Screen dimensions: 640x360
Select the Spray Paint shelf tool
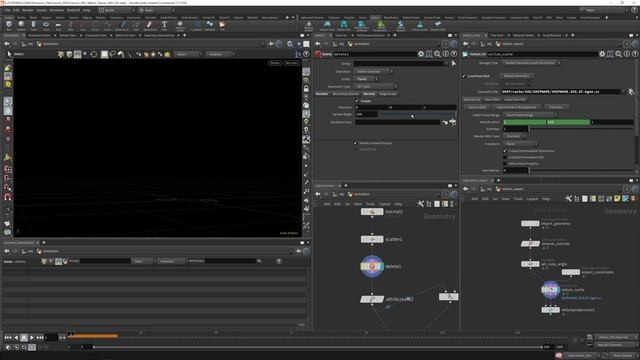pyautogui.click(x=150, y=26)
